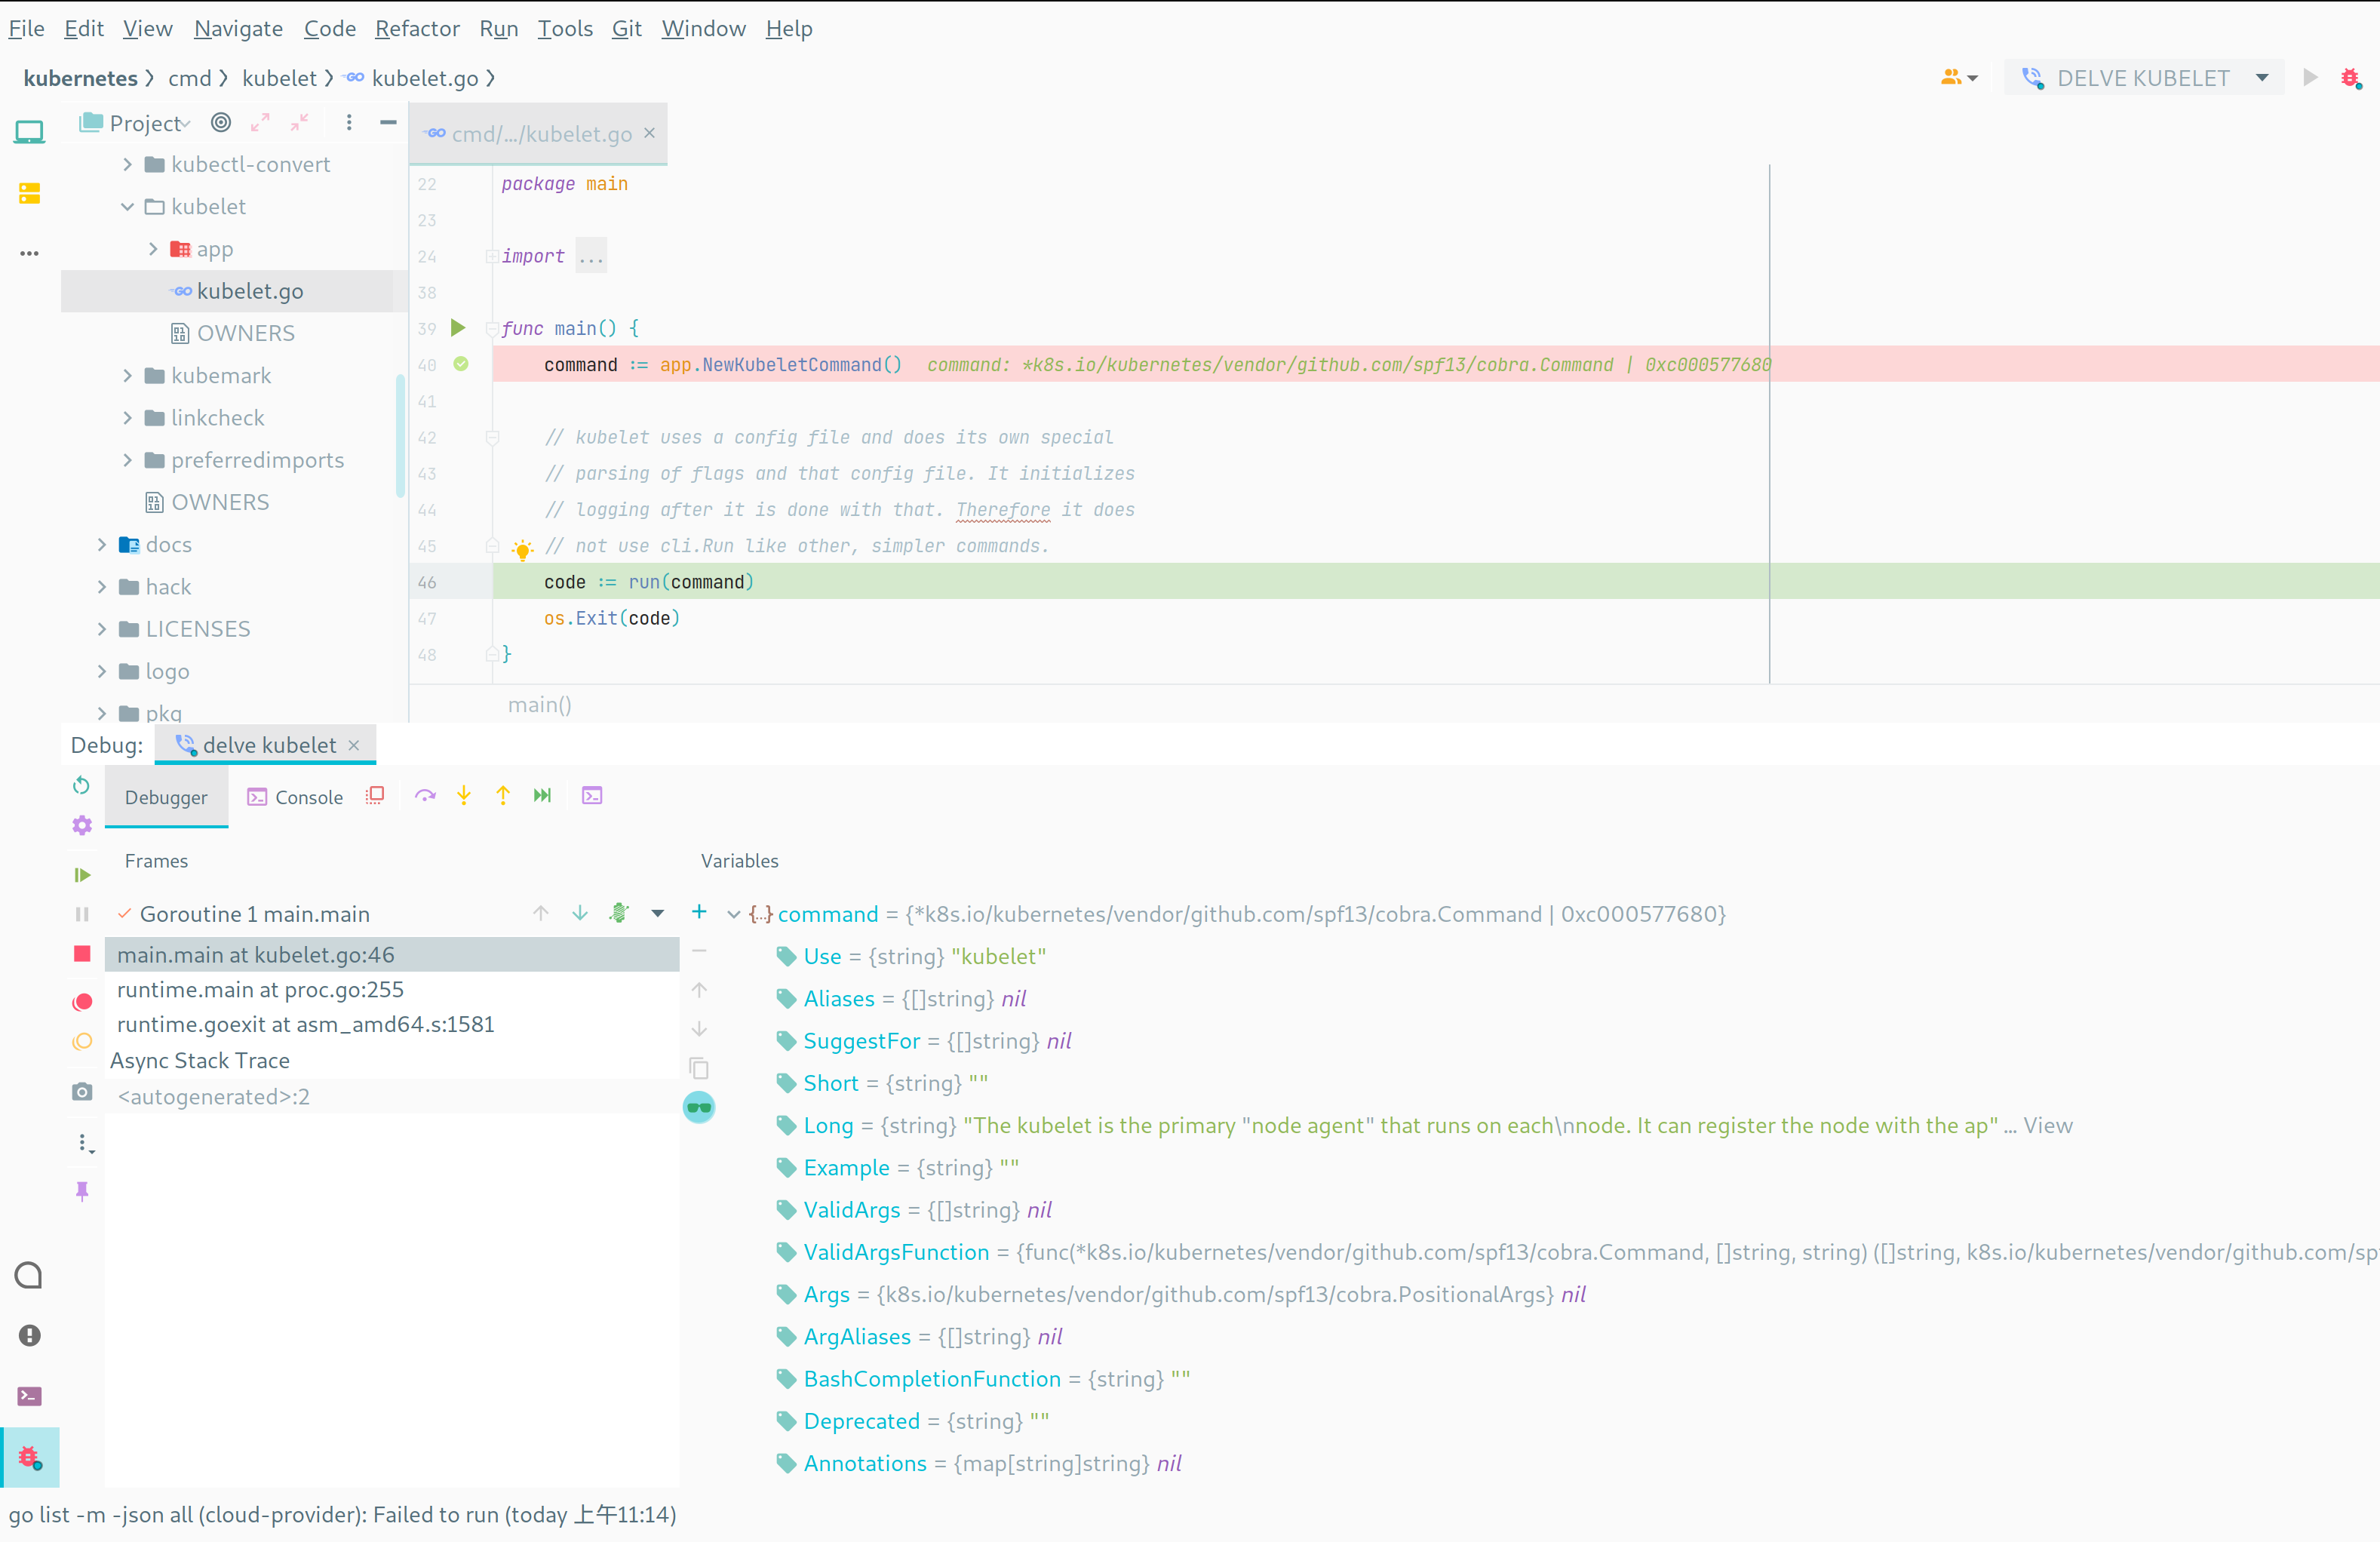Close the delve kubelet debug session tab

pyautogui.click(x=353, y=745)
